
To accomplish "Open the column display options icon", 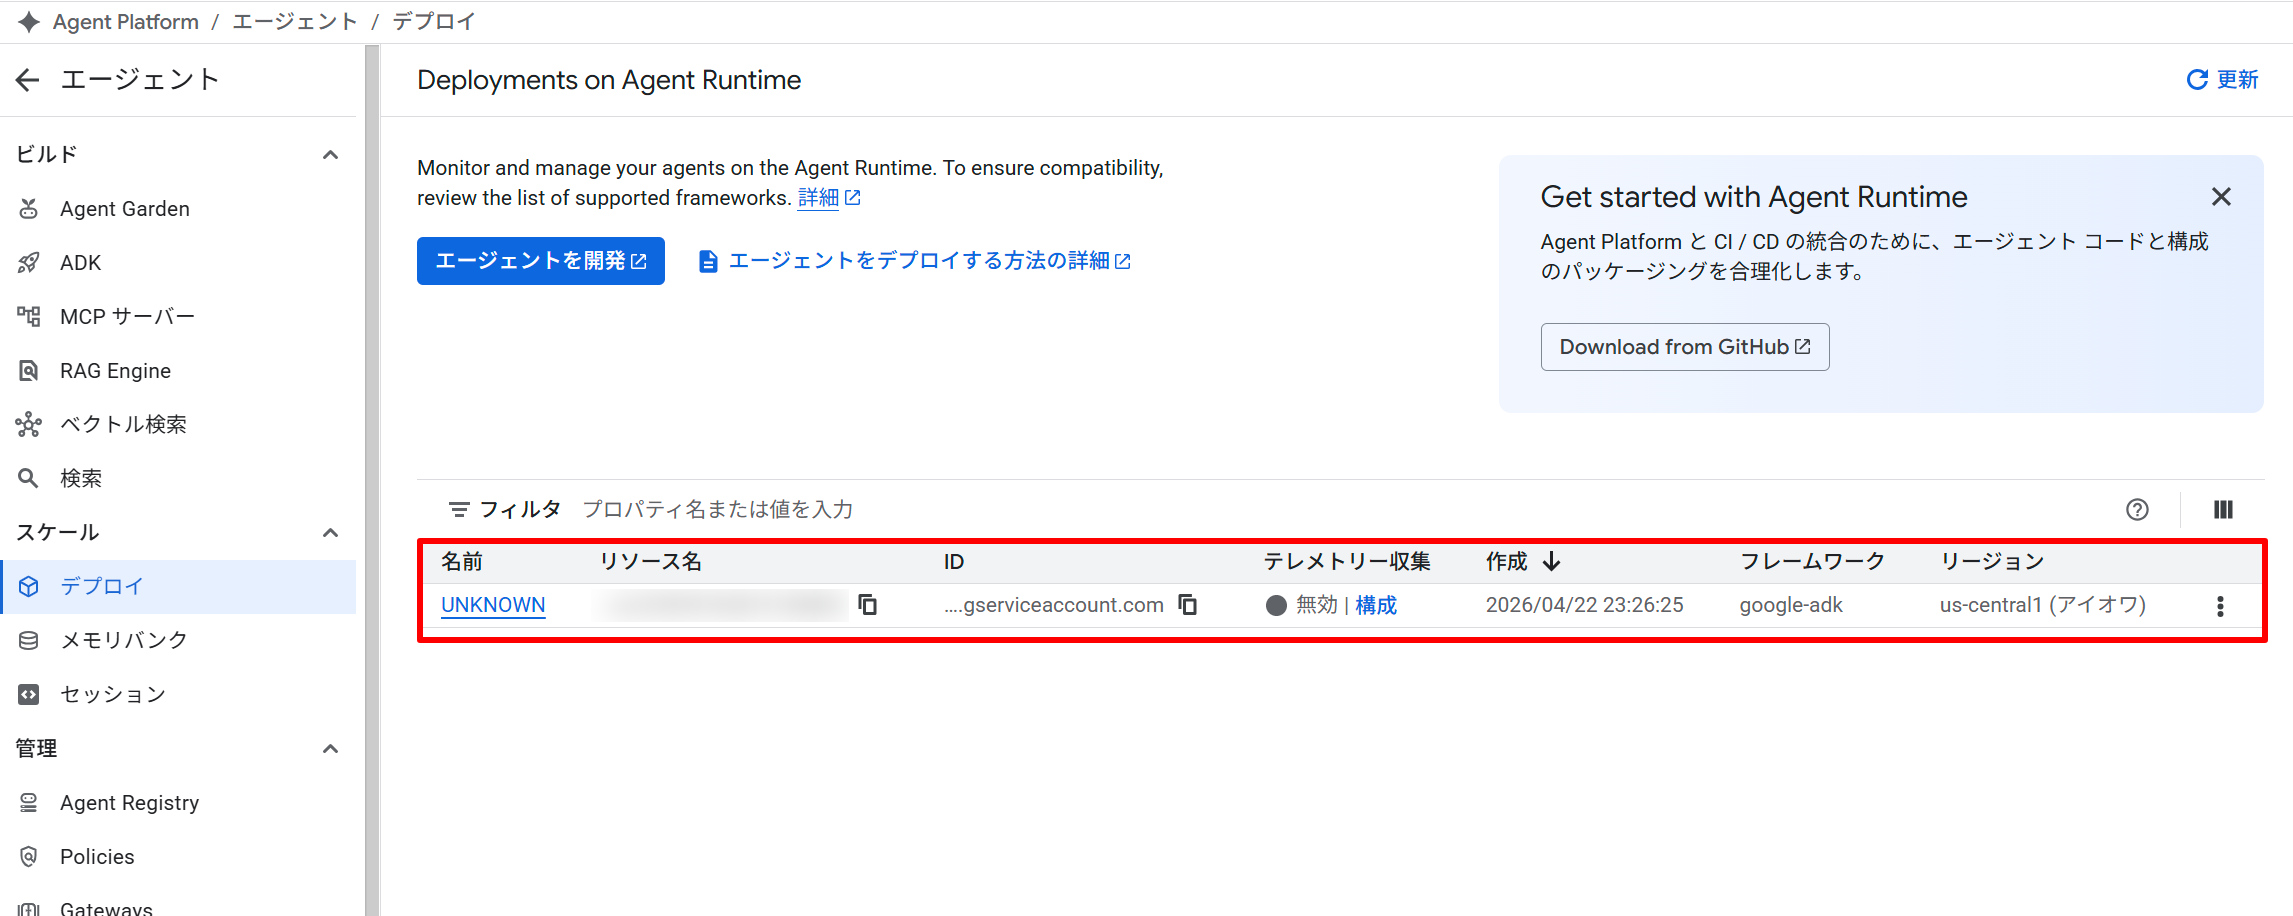I will (2223, 510).
